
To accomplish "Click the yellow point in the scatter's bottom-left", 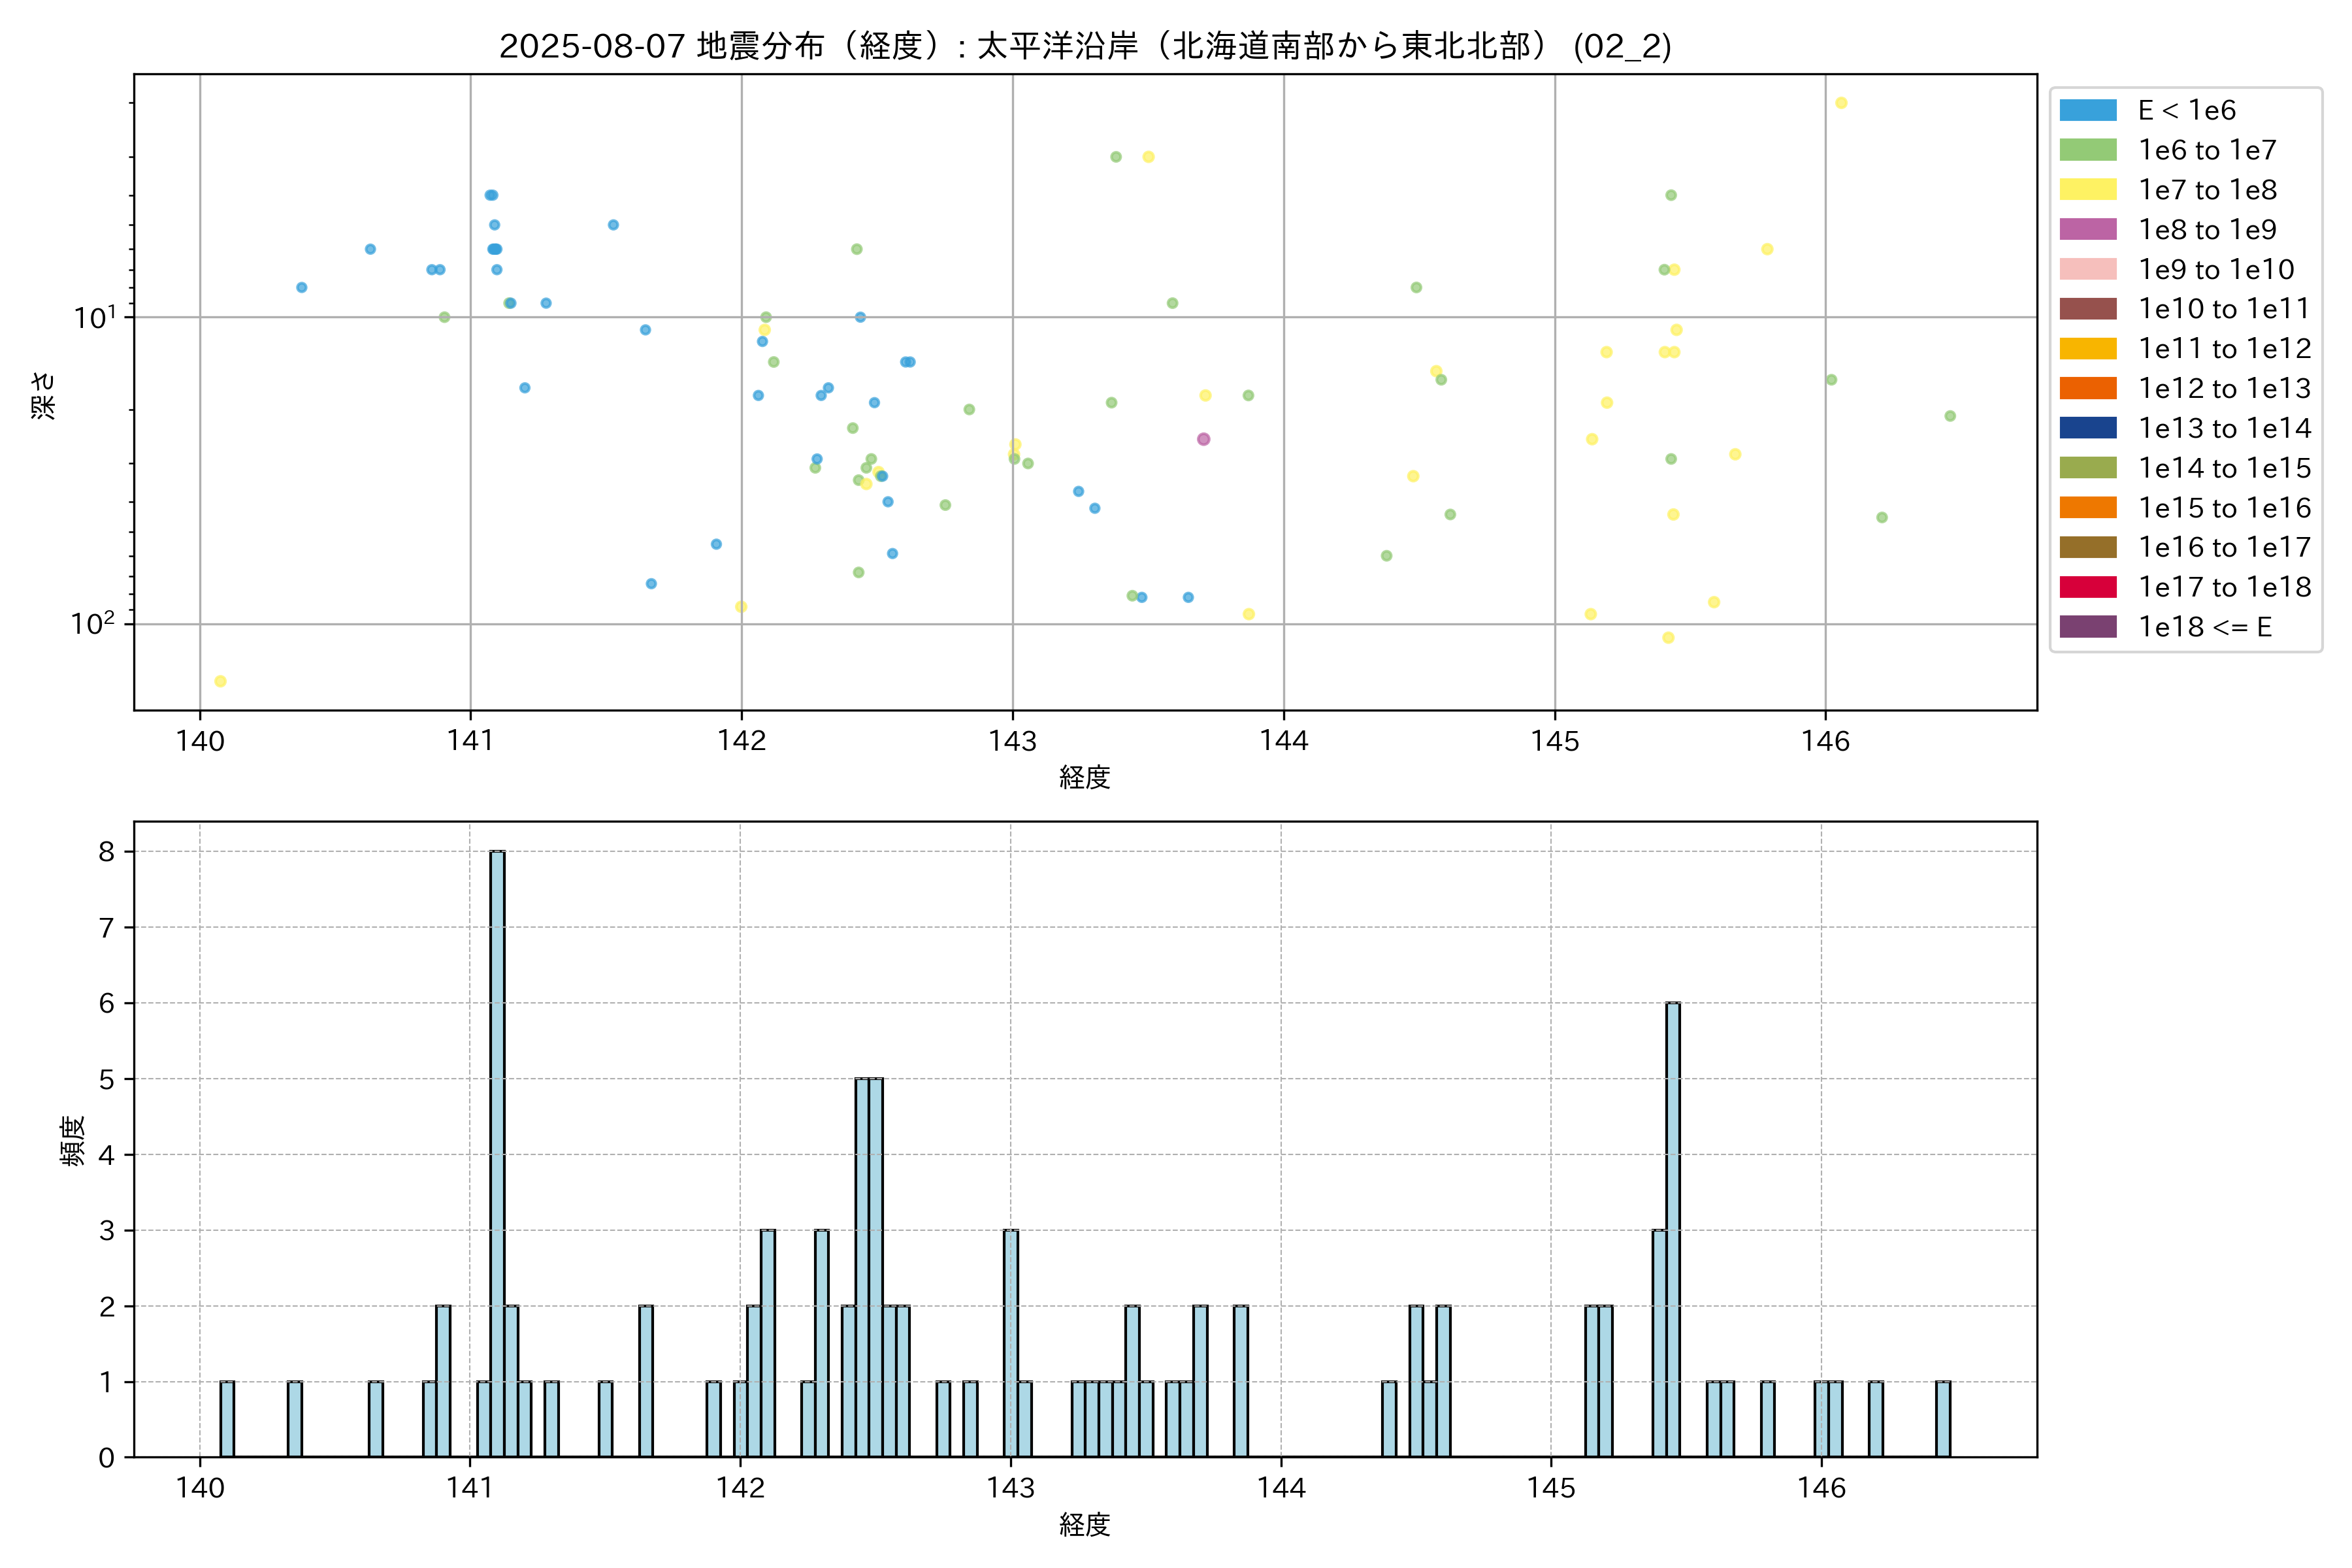I will coord(220,681).
